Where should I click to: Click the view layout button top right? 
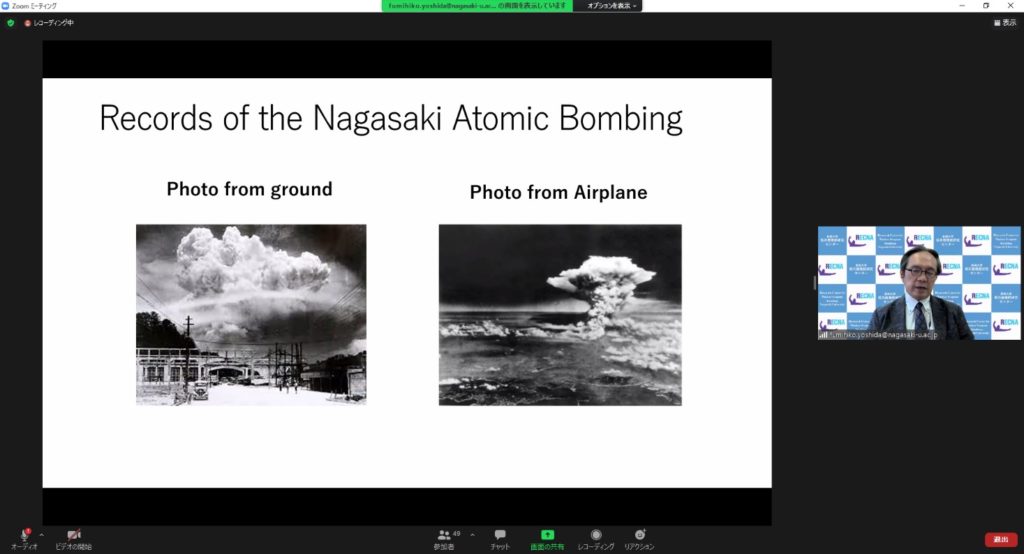tap(1004, 22)
